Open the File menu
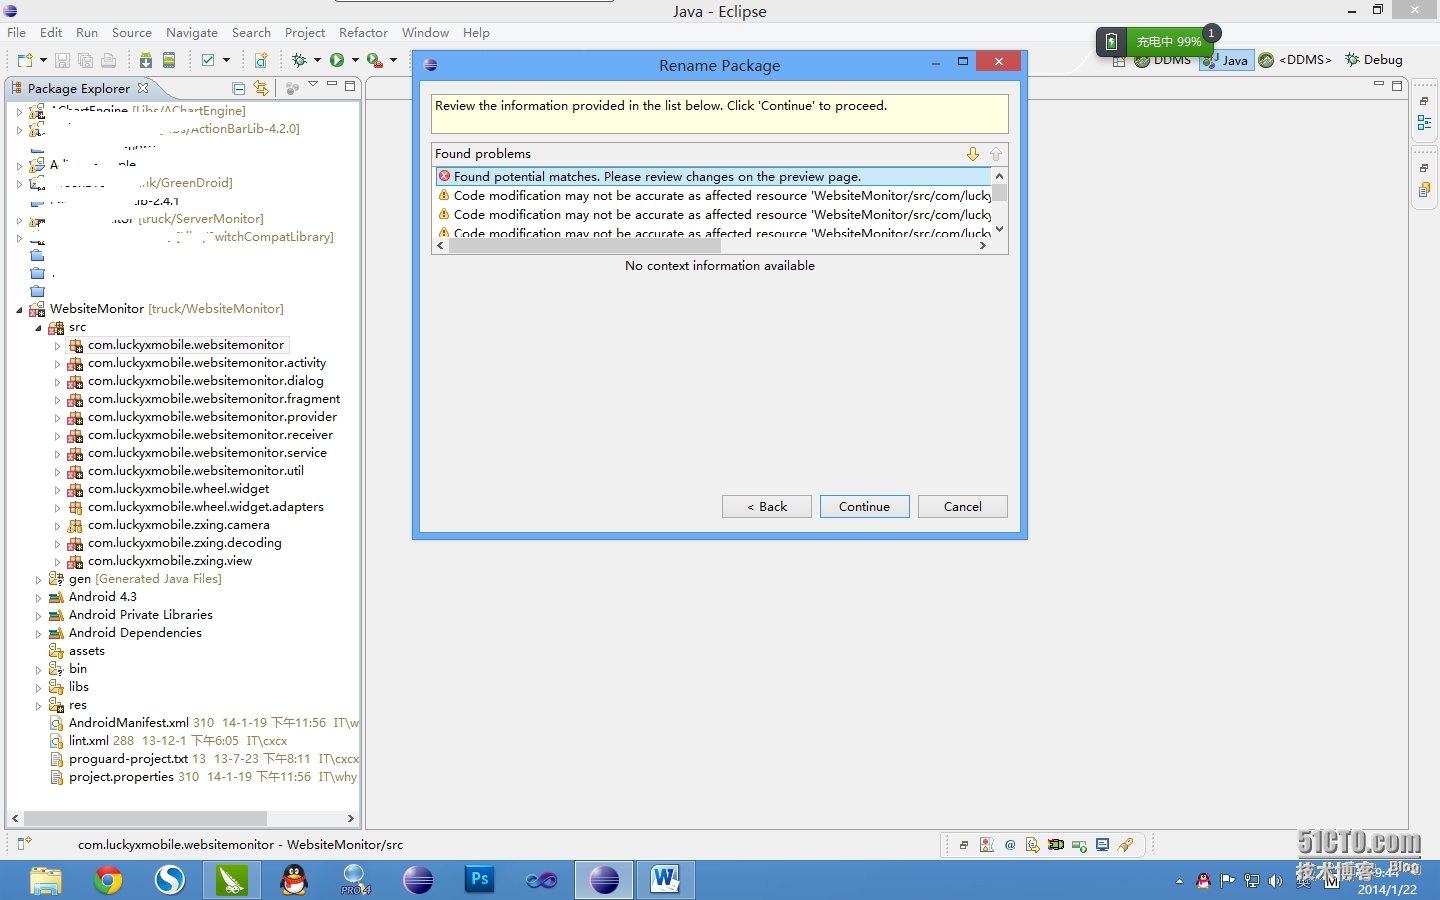Image resolution: width=1440 pixels, height=900 pixels. pyautogui.click(x=17, y=33)
